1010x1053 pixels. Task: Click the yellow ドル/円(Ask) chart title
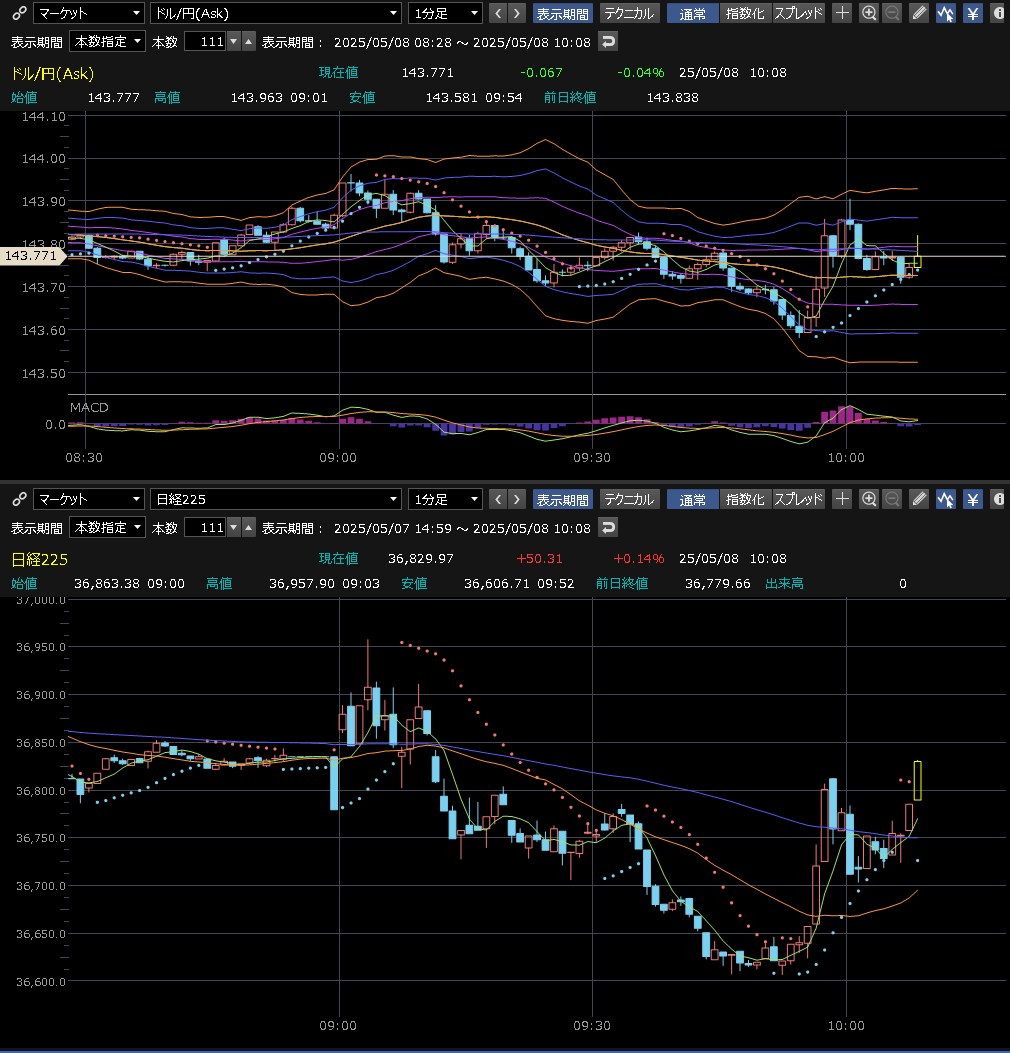tap(52, 73)
